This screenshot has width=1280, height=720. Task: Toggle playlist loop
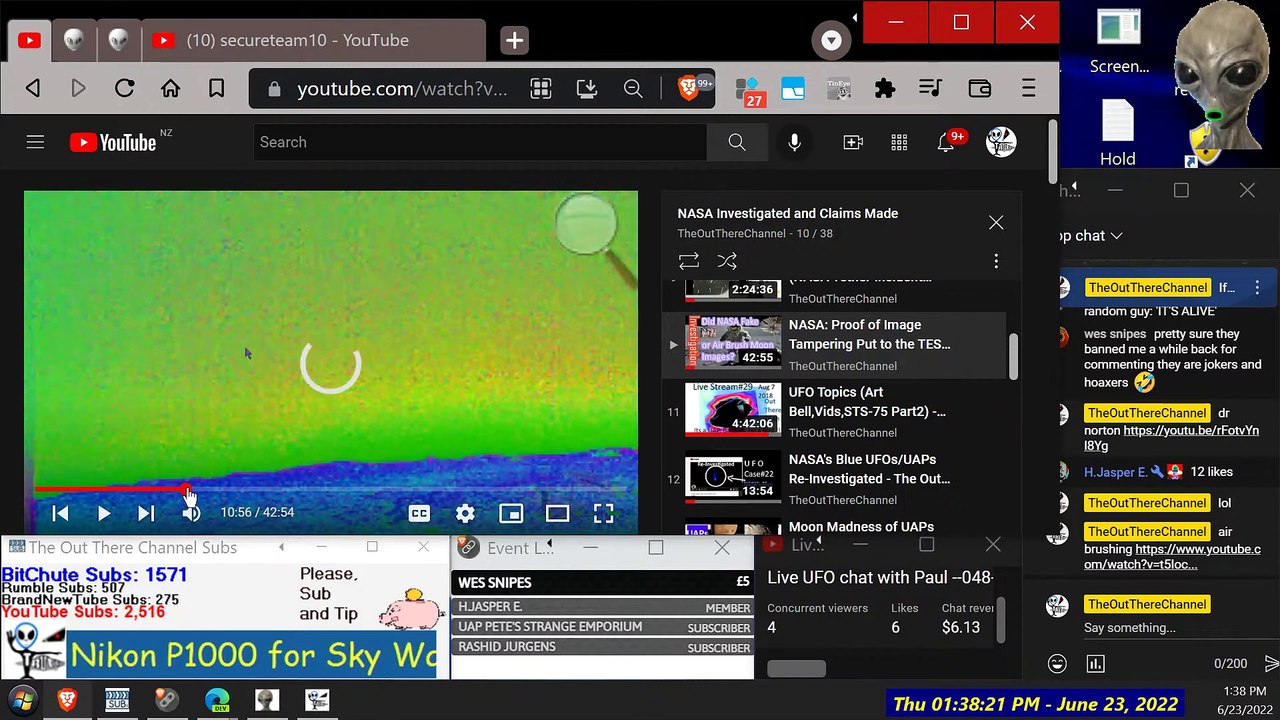click(x=689, y=261)
